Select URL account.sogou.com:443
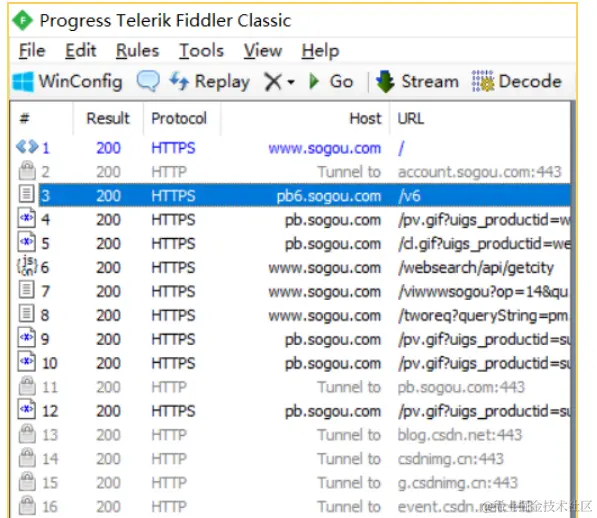The image size is (597, 518). pyautogui.click(x=479, y=172)
